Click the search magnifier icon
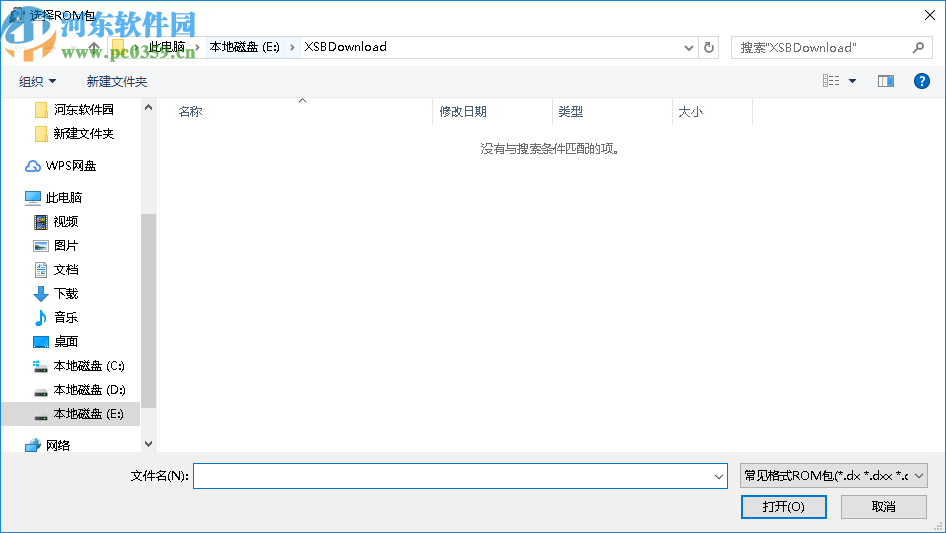 pos(918,47)
